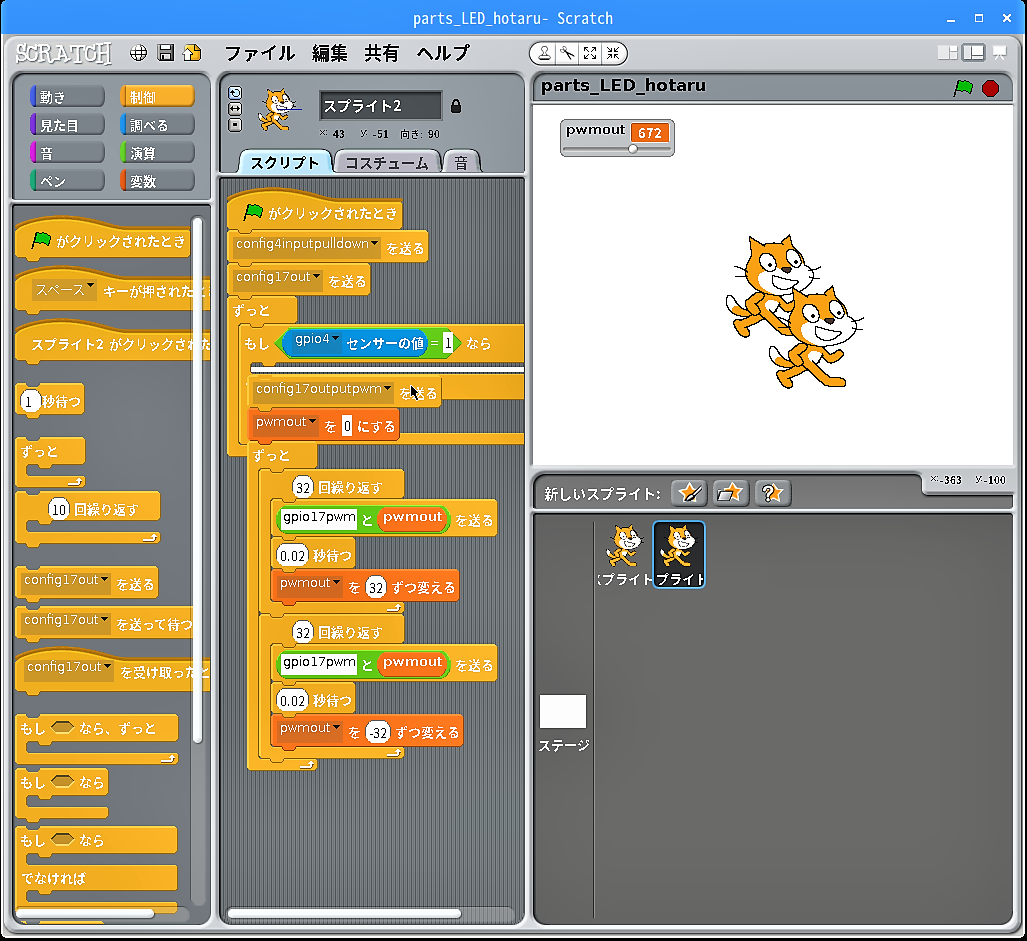
Task: Set rotation style to left-right flip only
Action: (x=235, y=109)
